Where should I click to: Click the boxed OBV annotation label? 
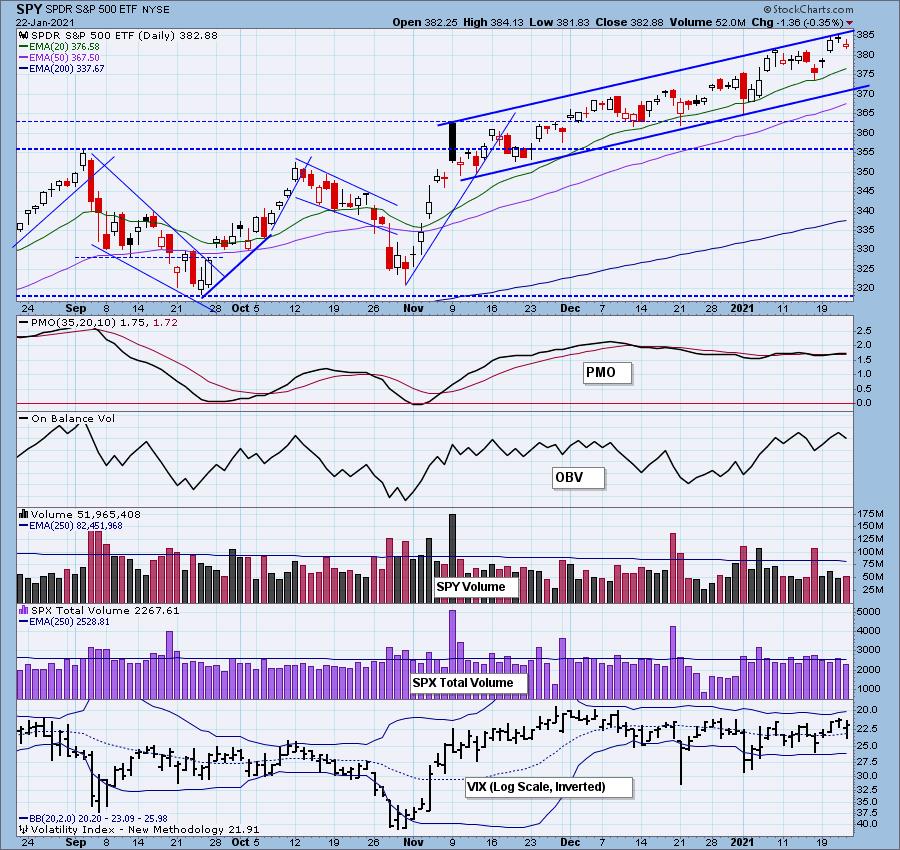tap(578, 478)
